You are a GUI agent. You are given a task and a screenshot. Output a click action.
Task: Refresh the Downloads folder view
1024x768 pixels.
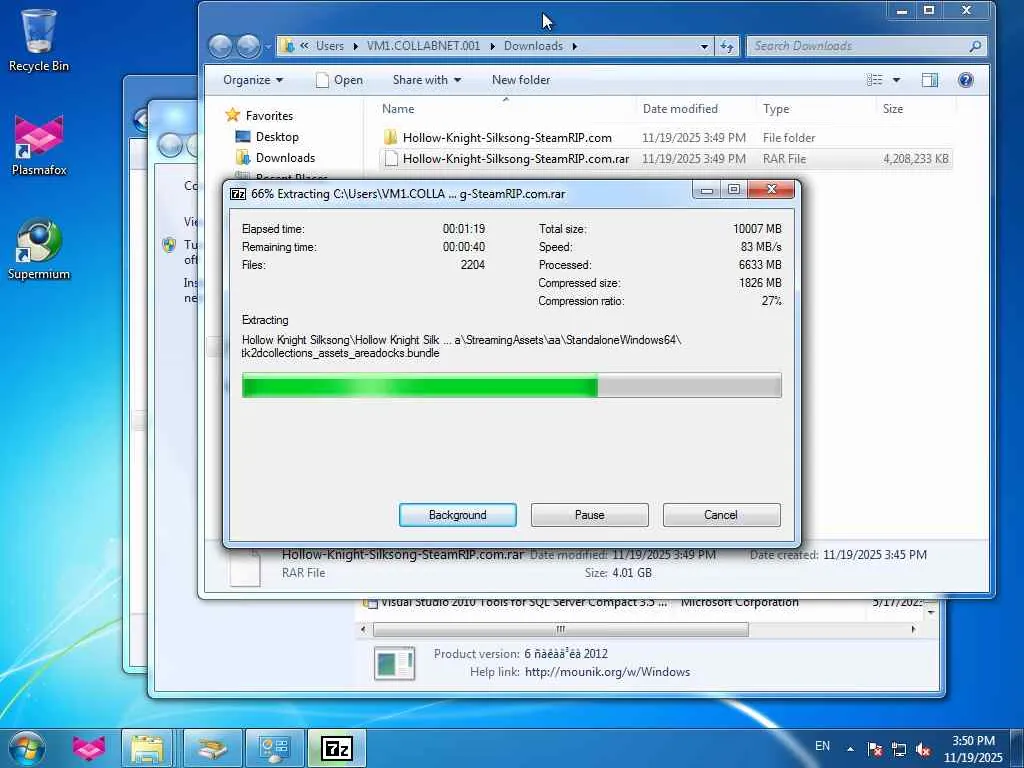[726, 46]
